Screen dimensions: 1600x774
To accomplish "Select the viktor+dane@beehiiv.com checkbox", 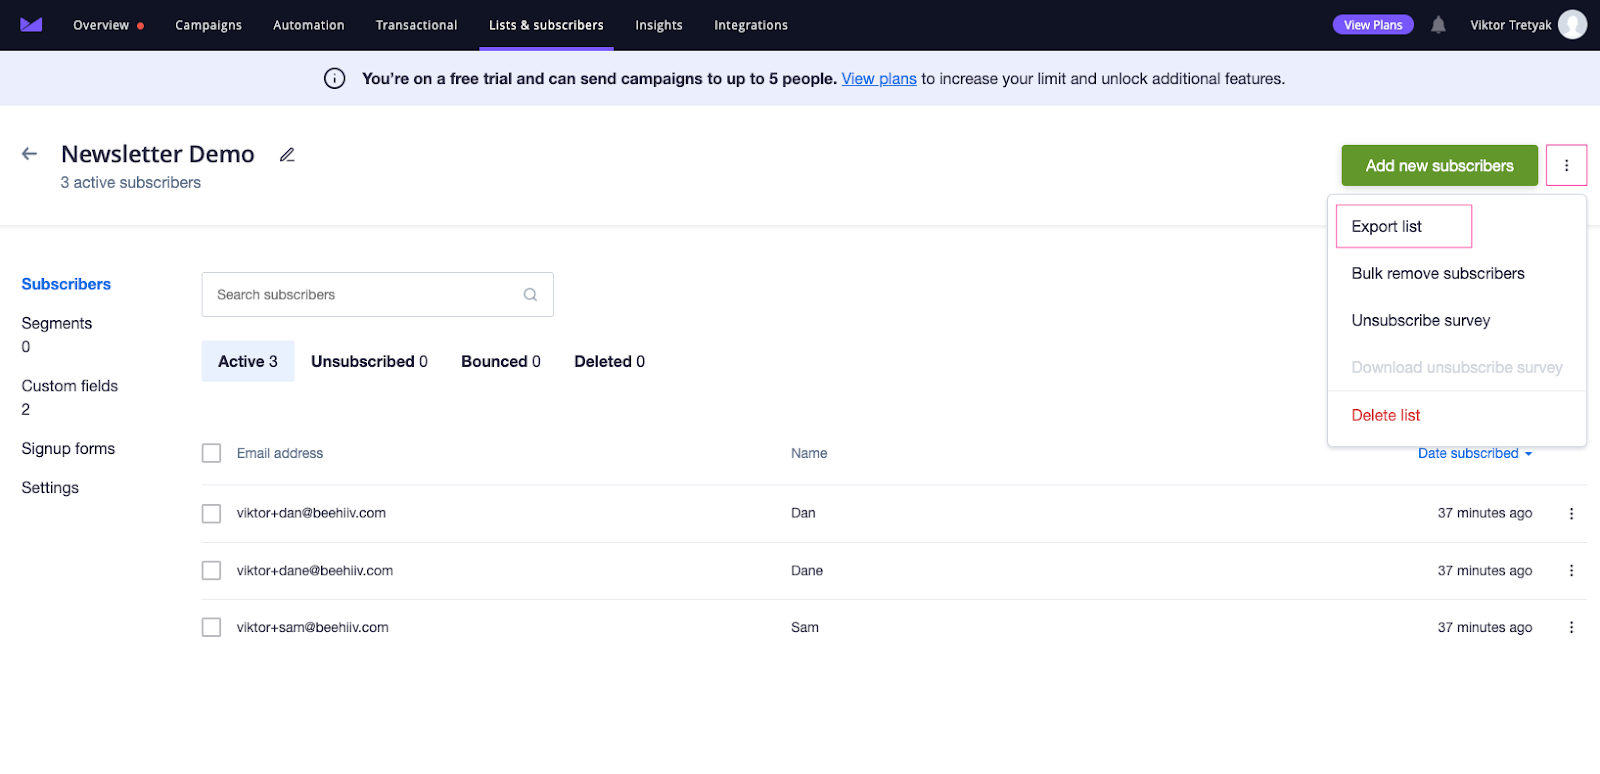I will (x=211, y=571).
